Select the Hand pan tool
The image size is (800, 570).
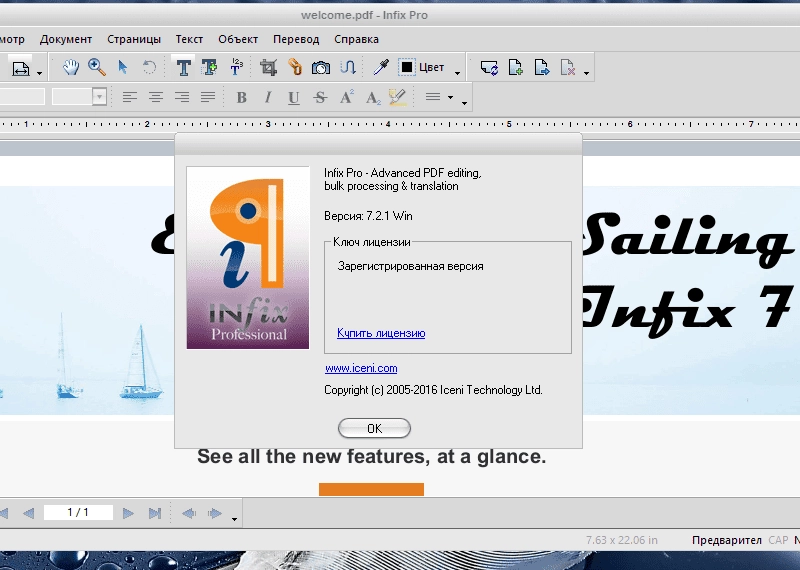click(x=71, y=67)
